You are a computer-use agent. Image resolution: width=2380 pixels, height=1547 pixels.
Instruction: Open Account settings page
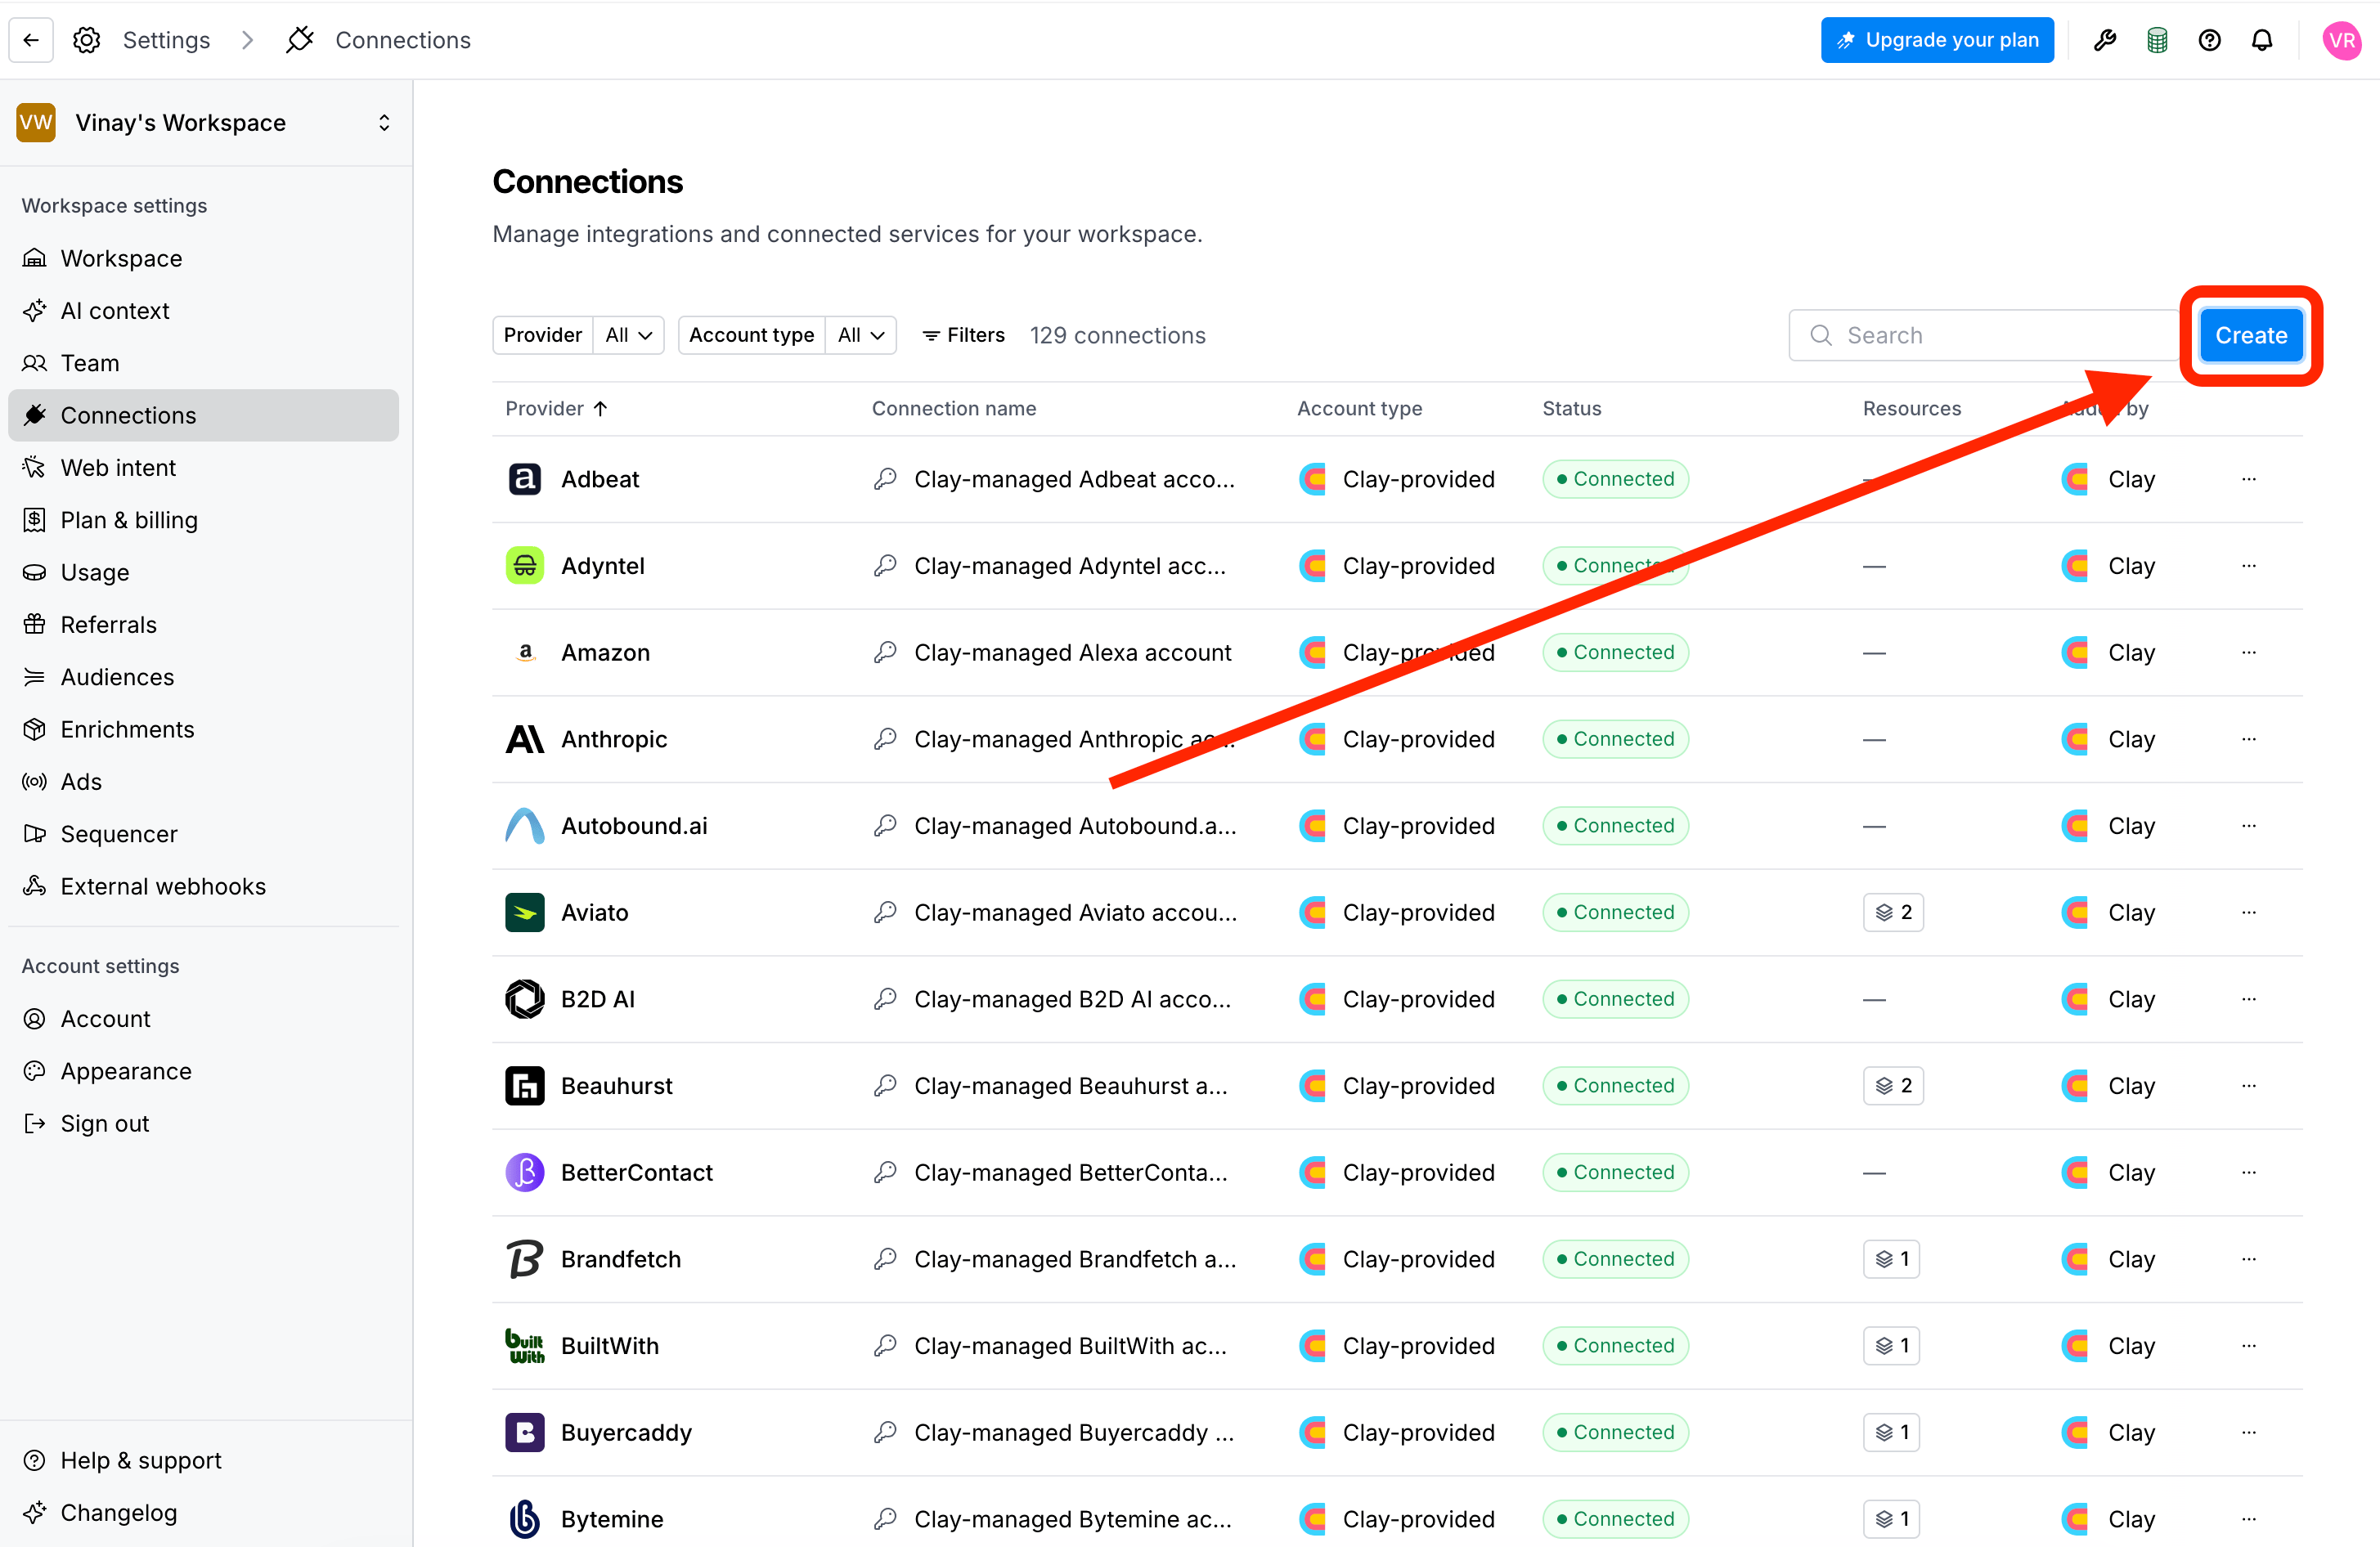tap(204, 1019)
